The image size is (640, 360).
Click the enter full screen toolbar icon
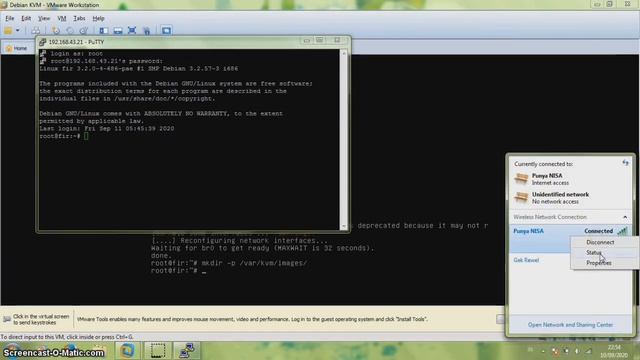[x=132, y=31]
